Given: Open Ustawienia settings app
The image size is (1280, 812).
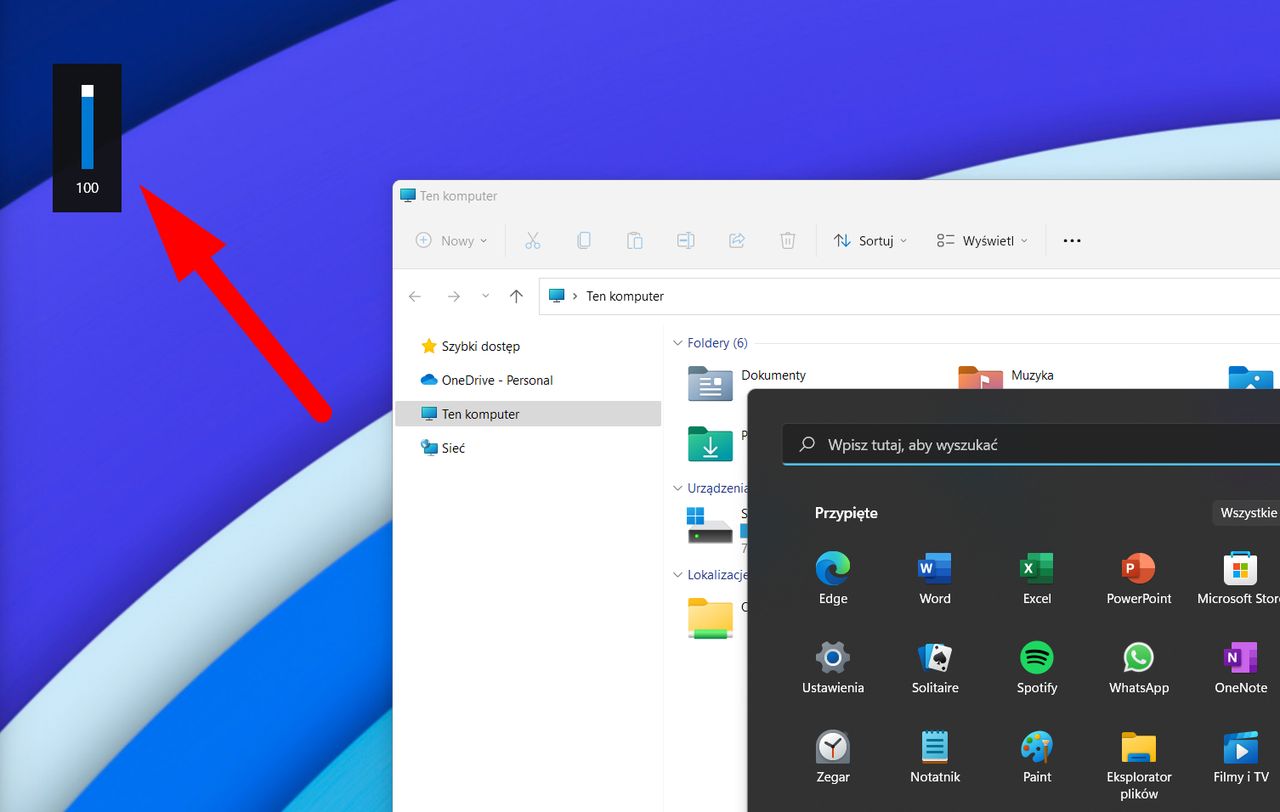Looking at the screenshot, I should click(x=833, y=668).
